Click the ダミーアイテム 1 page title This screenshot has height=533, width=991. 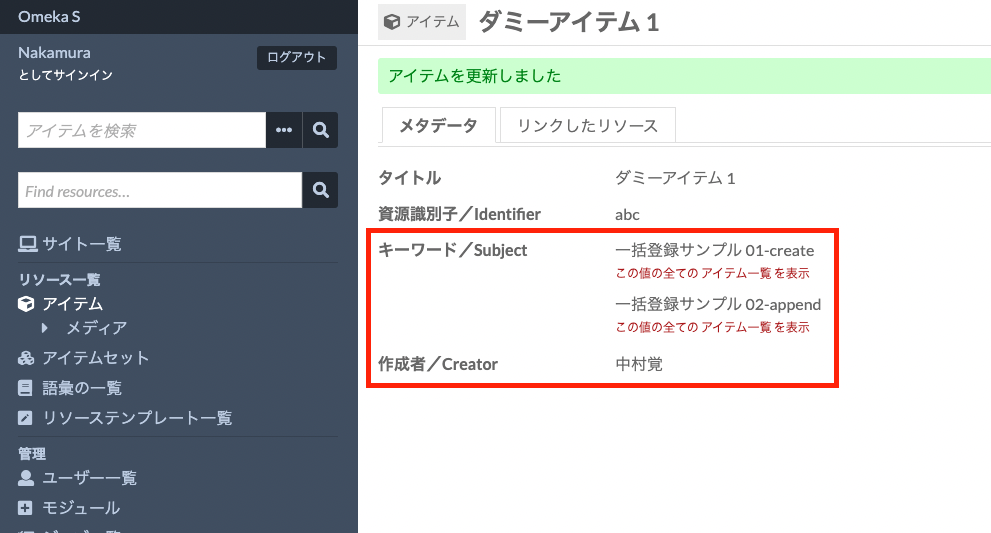(x=569, y=22)
